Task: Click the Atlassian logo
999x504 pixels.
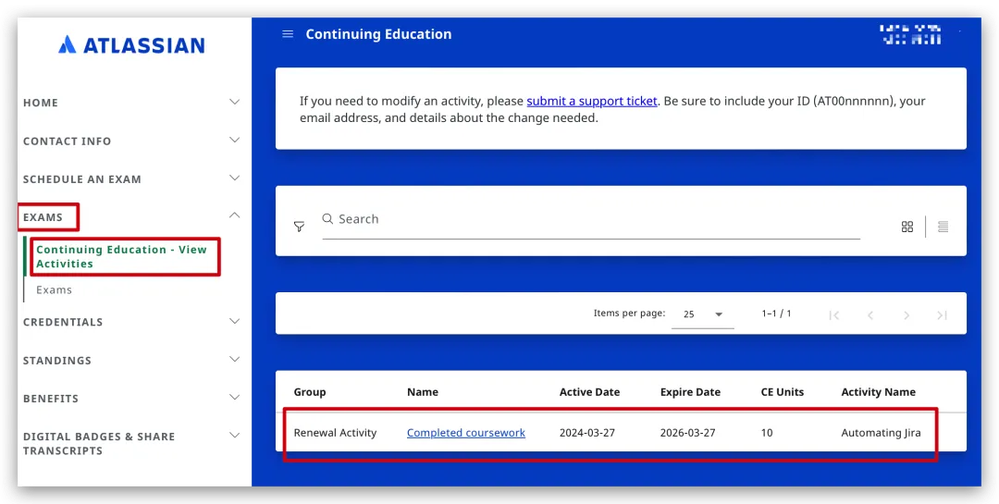Action: (131, 45)
